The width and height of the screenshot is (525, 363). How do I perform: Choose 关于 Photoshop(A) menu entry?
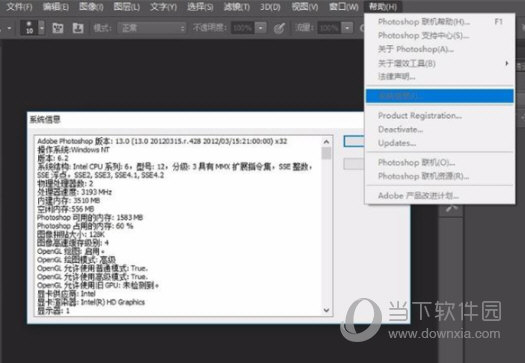click(x=440, y=49)
